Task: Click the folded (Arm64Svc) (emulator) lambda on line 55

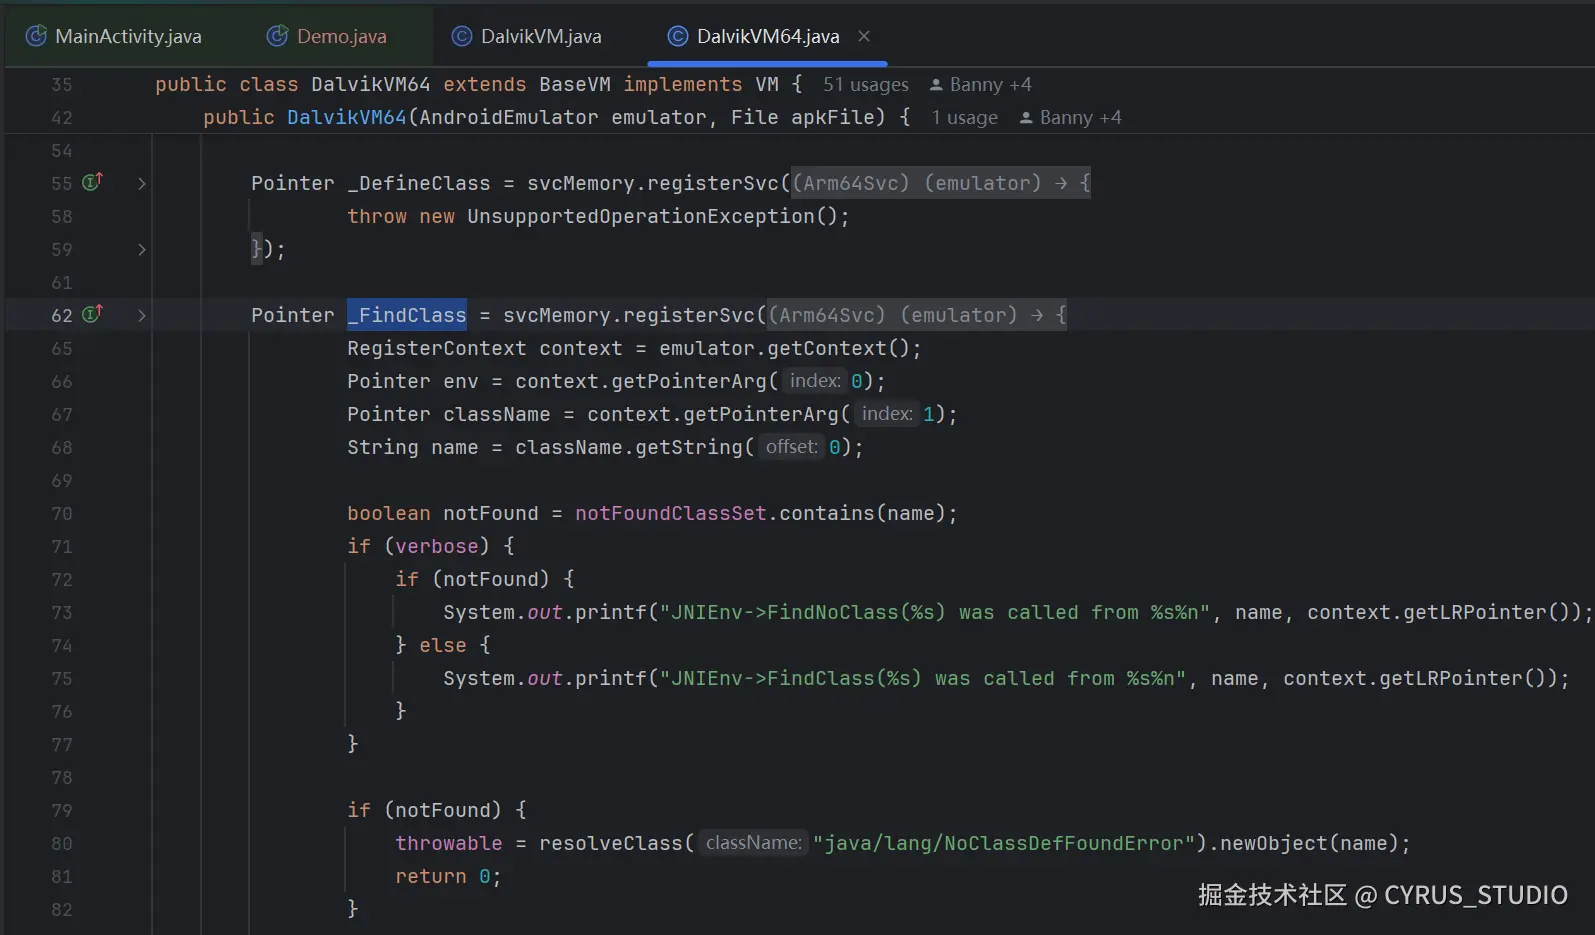Action: 940,183
